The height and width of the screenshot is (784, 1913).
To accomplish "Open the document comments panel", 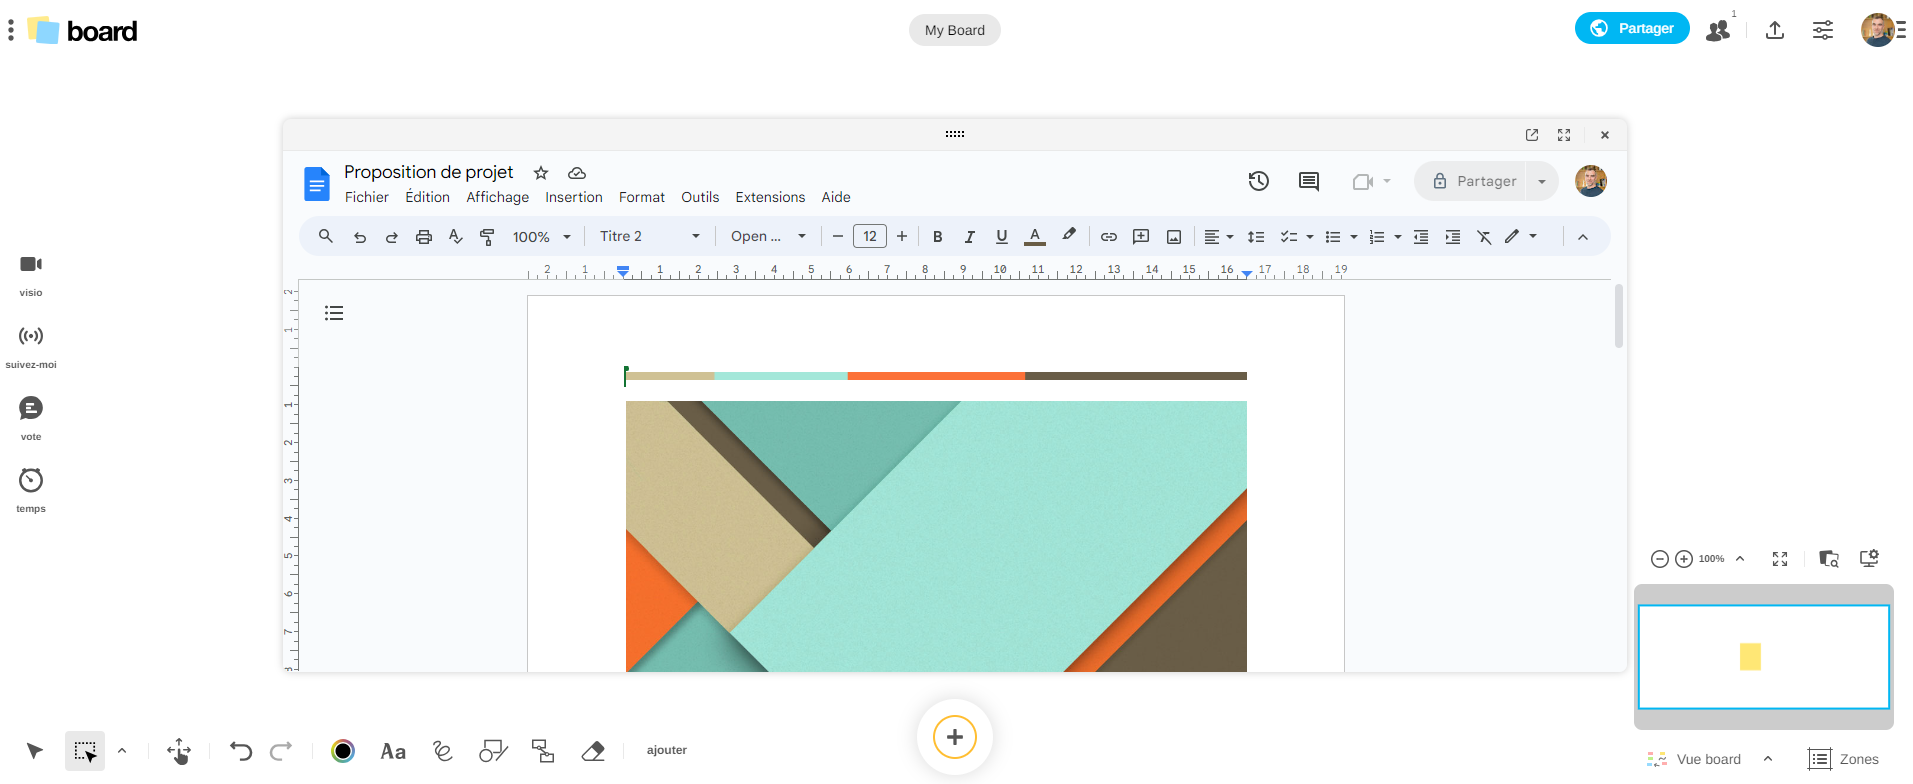I will (1308, 181).
